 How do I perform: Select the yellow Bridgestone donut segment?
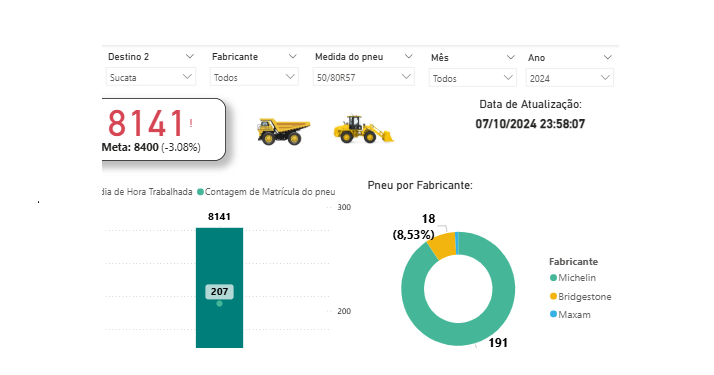point(443,246)
